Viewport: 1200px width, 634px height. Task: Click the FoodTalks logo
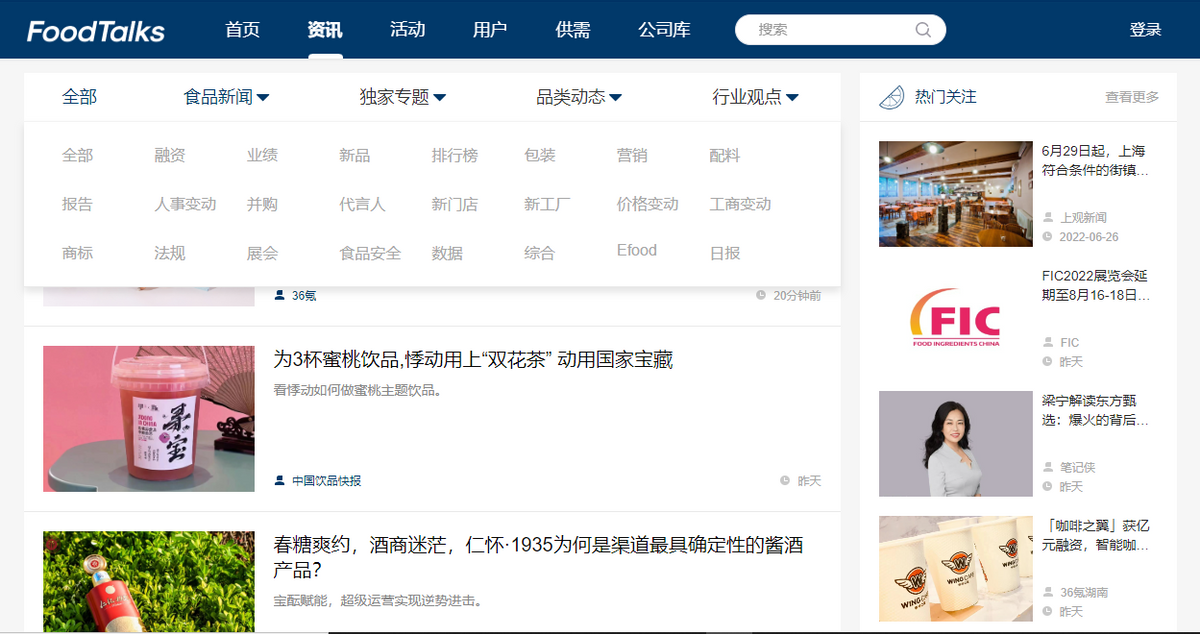coord(95,30)
